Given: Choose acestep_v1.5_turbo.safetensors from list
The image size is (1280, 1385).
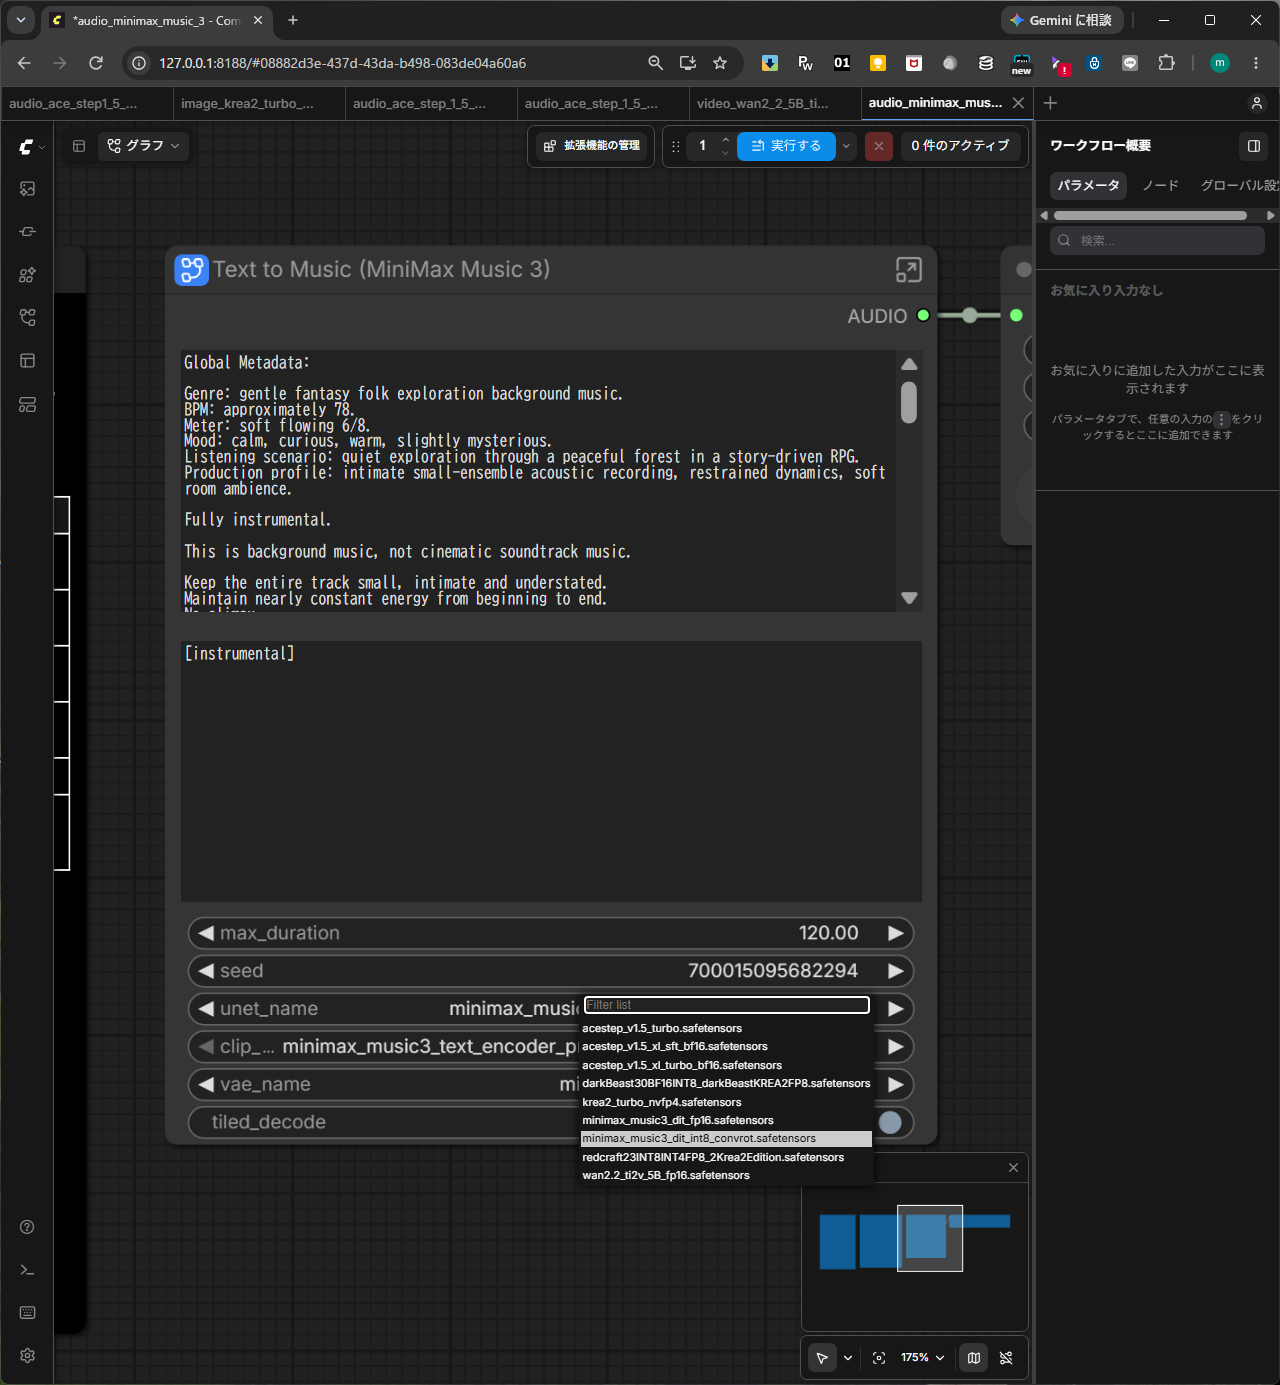Looking at the screenshot, I should click(x=726, y=1029).
